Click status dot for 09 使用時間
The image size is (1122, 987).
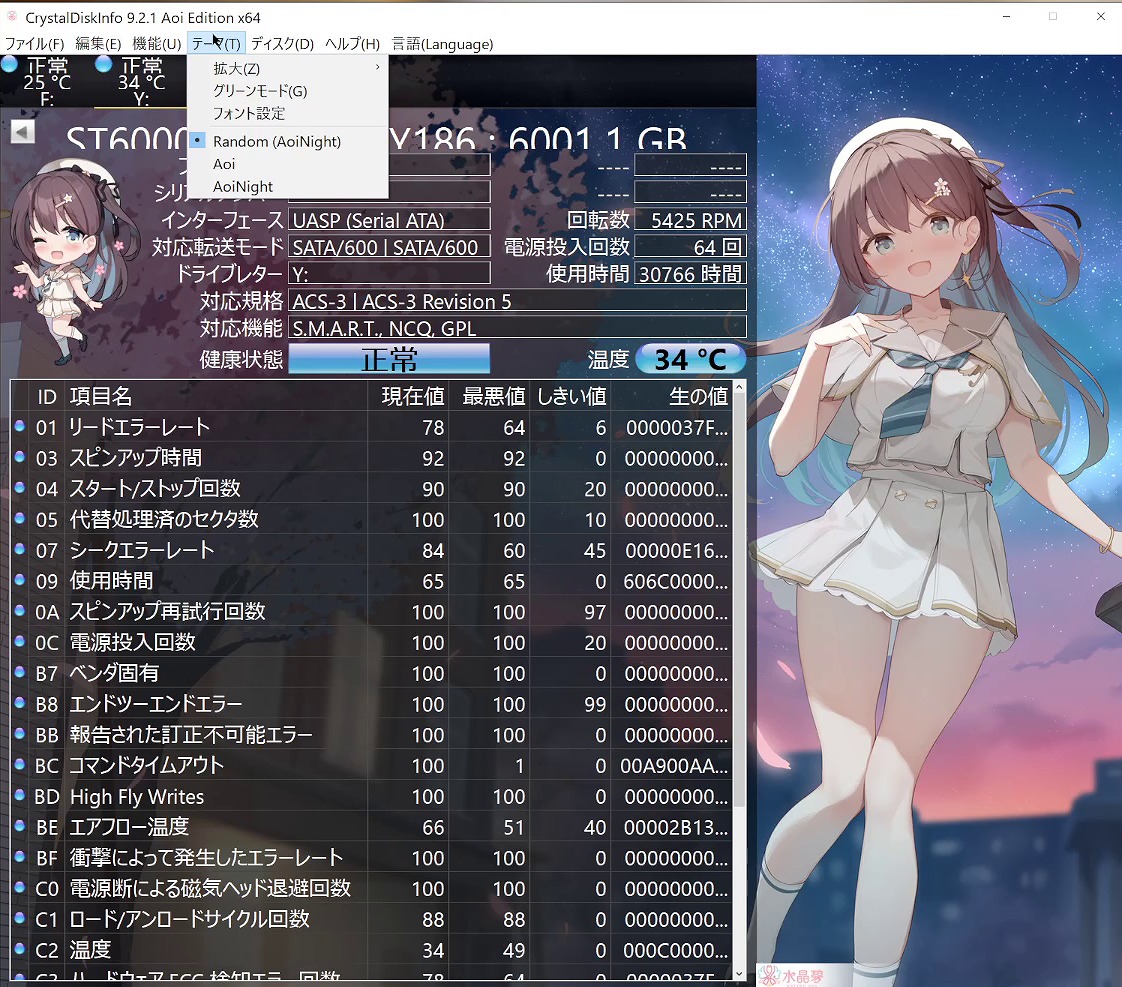(x=20, y=580)
